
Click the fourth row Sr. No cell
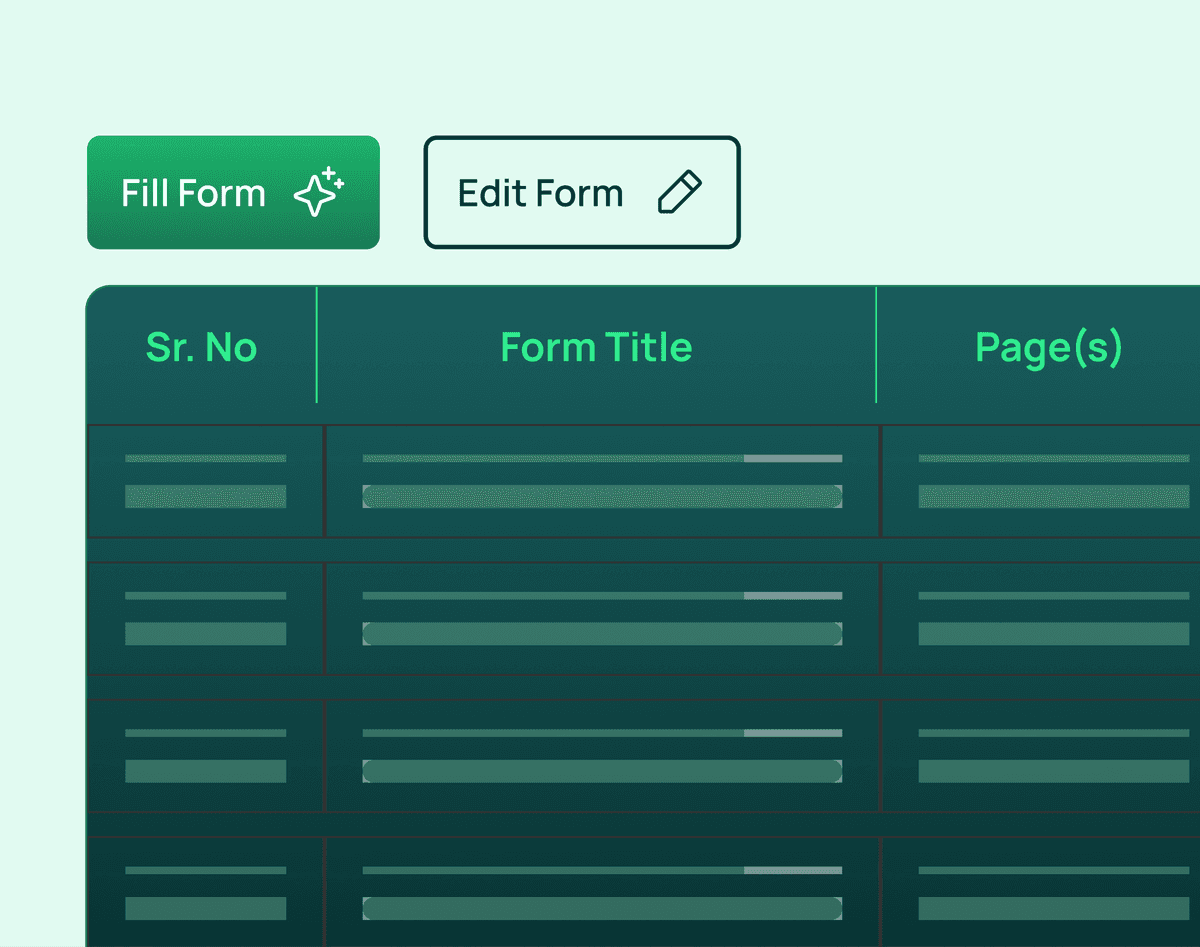[206, 892]
